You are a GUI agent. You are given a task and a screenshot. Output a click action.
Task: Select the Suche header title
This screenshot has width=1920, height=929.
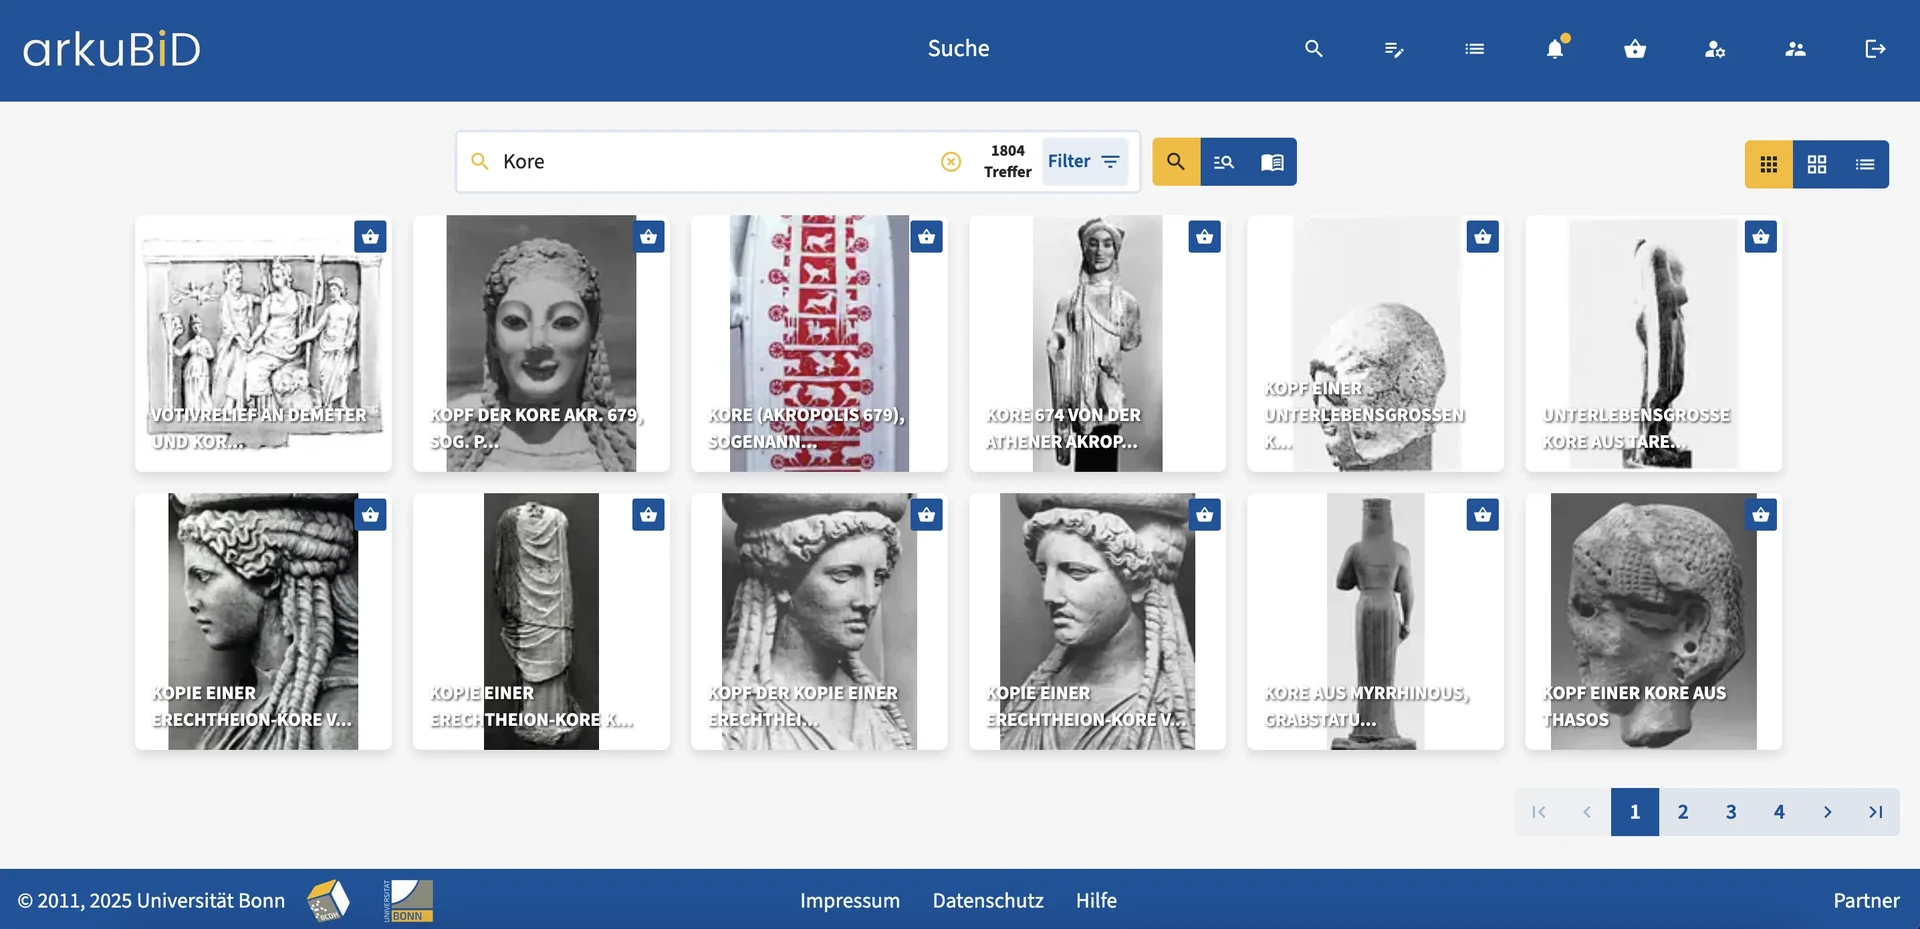(x=958, y=48)
